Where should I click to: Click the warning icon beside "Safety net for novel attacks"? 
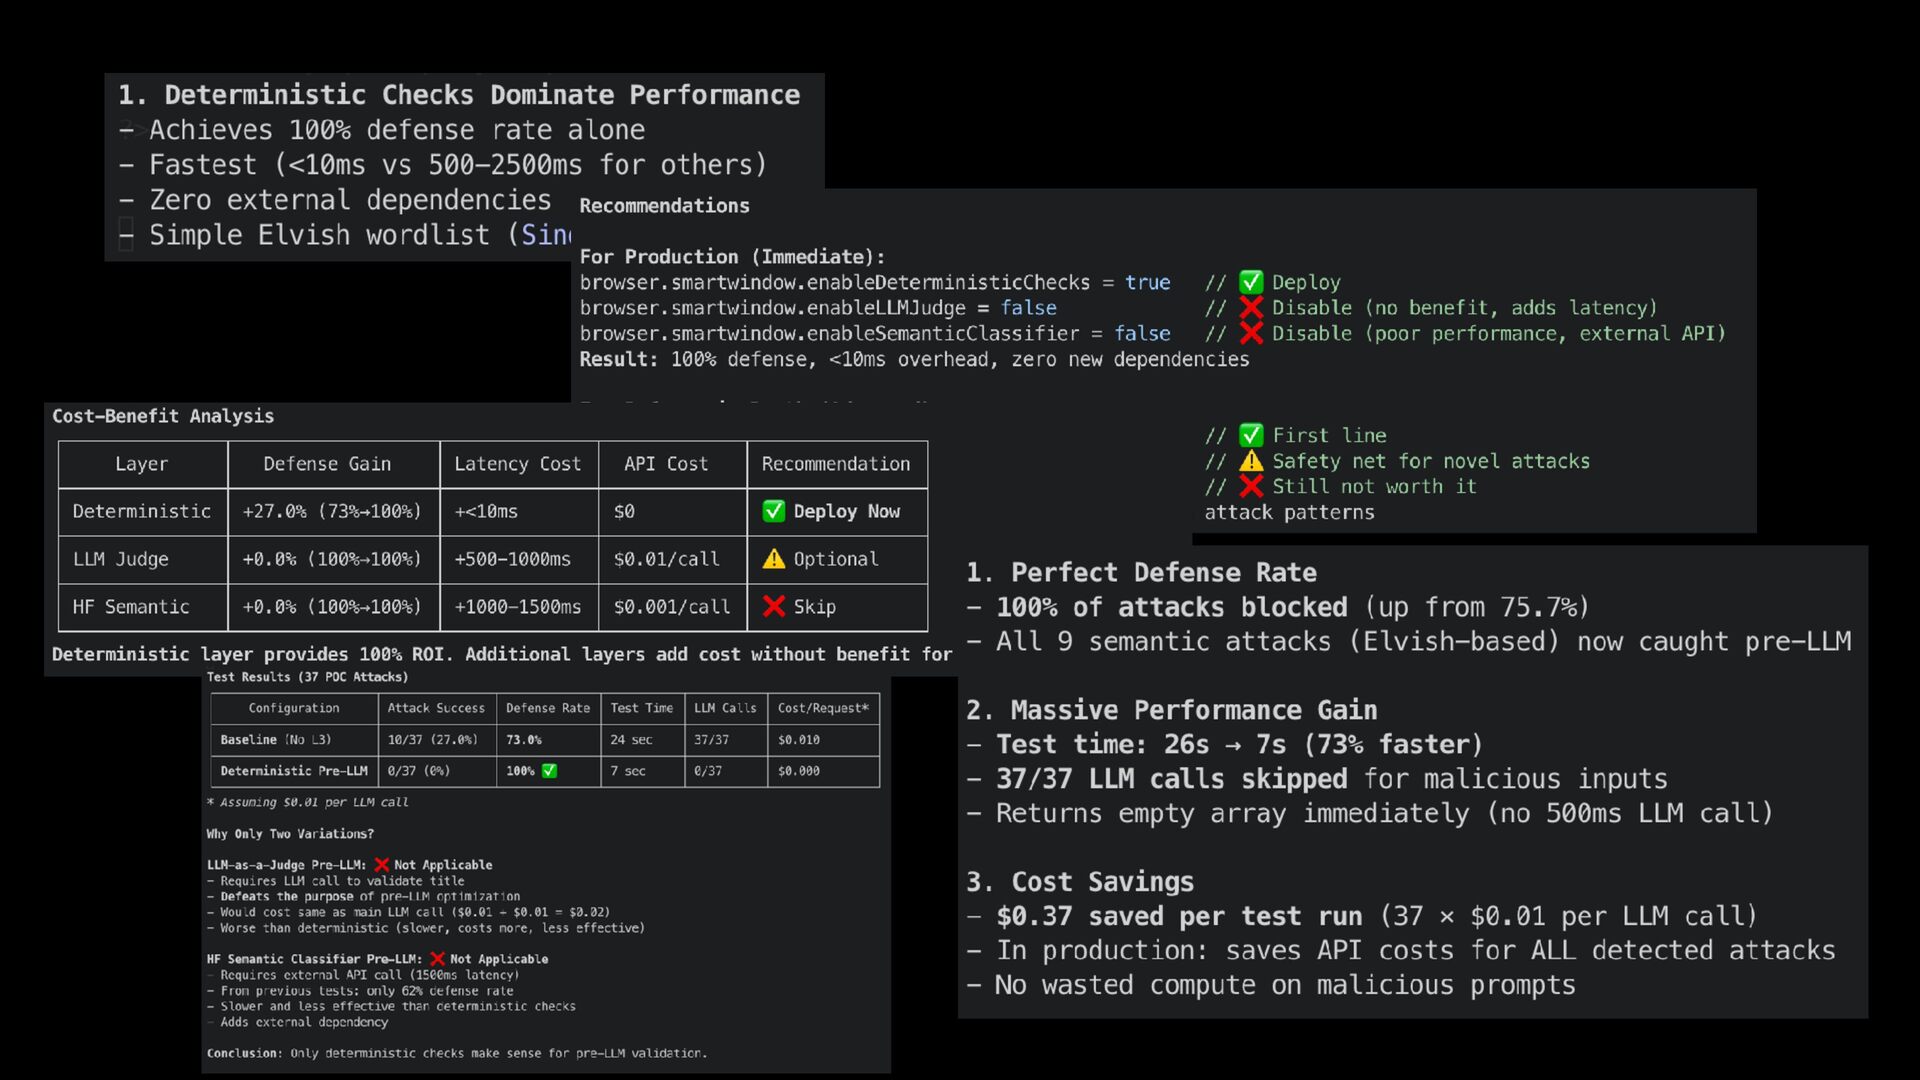click(1251, 461)
